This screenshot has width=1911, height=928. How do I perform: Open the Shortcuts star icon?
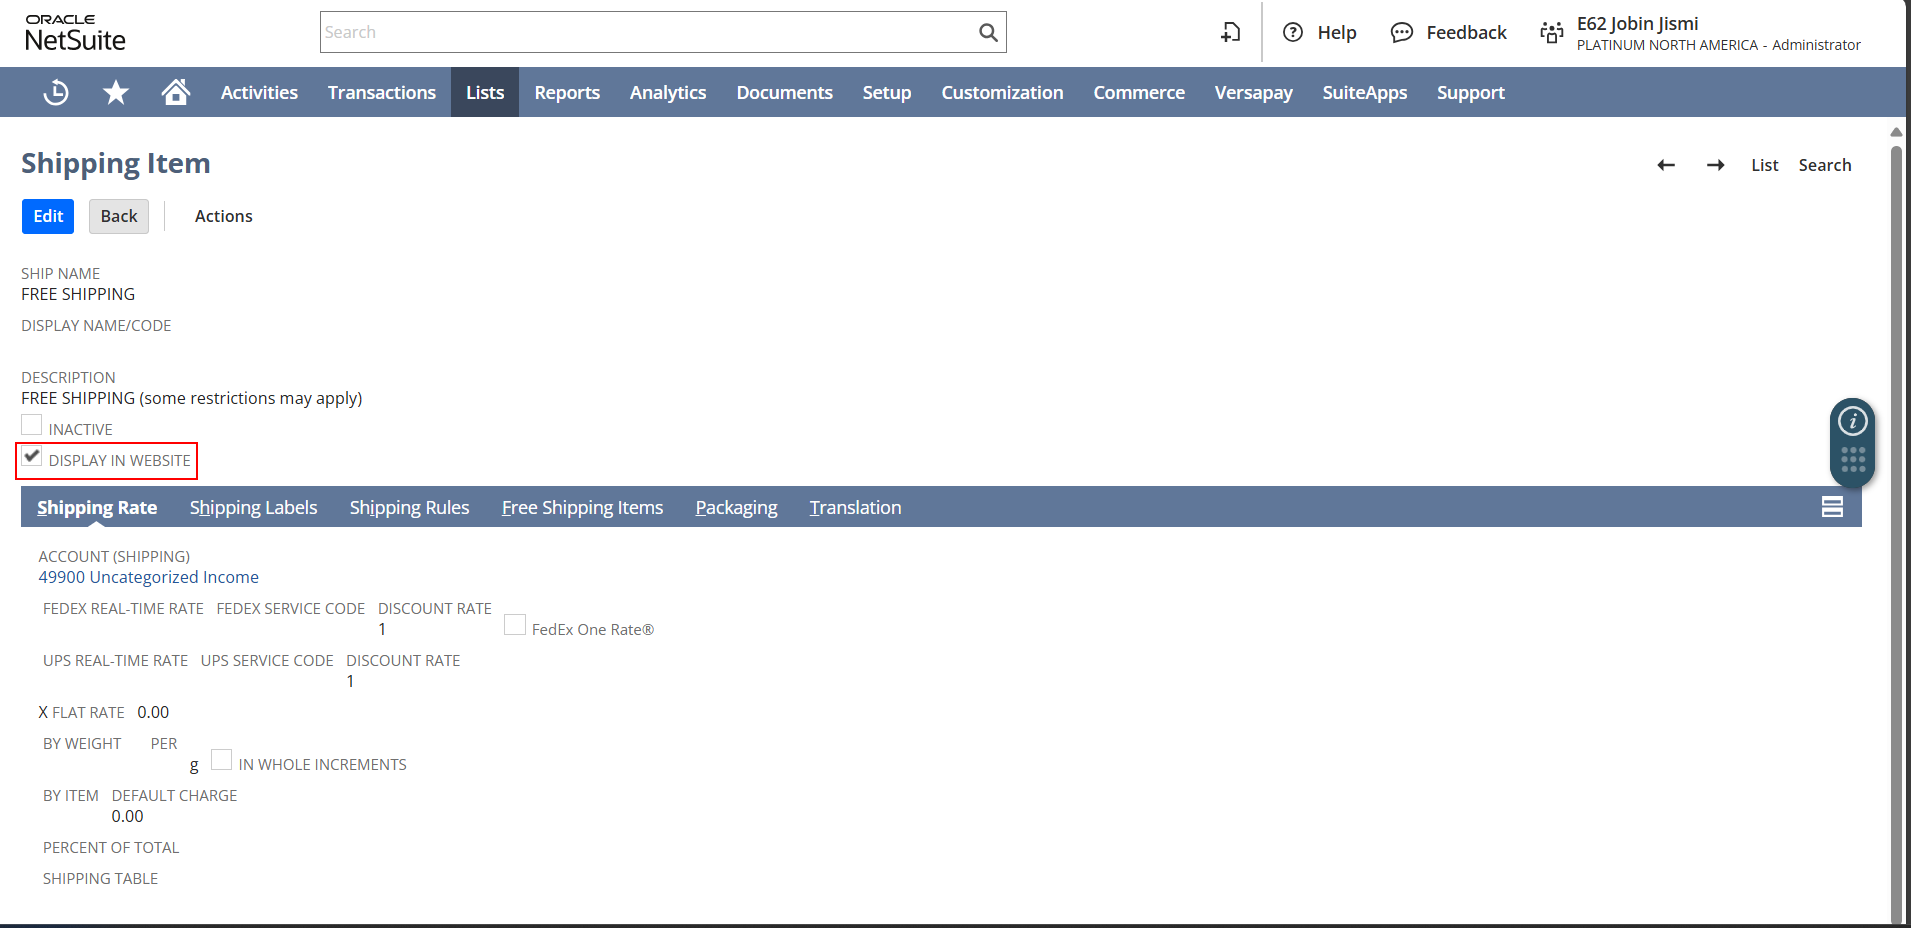pyautogui.click(x=116, y=93)
